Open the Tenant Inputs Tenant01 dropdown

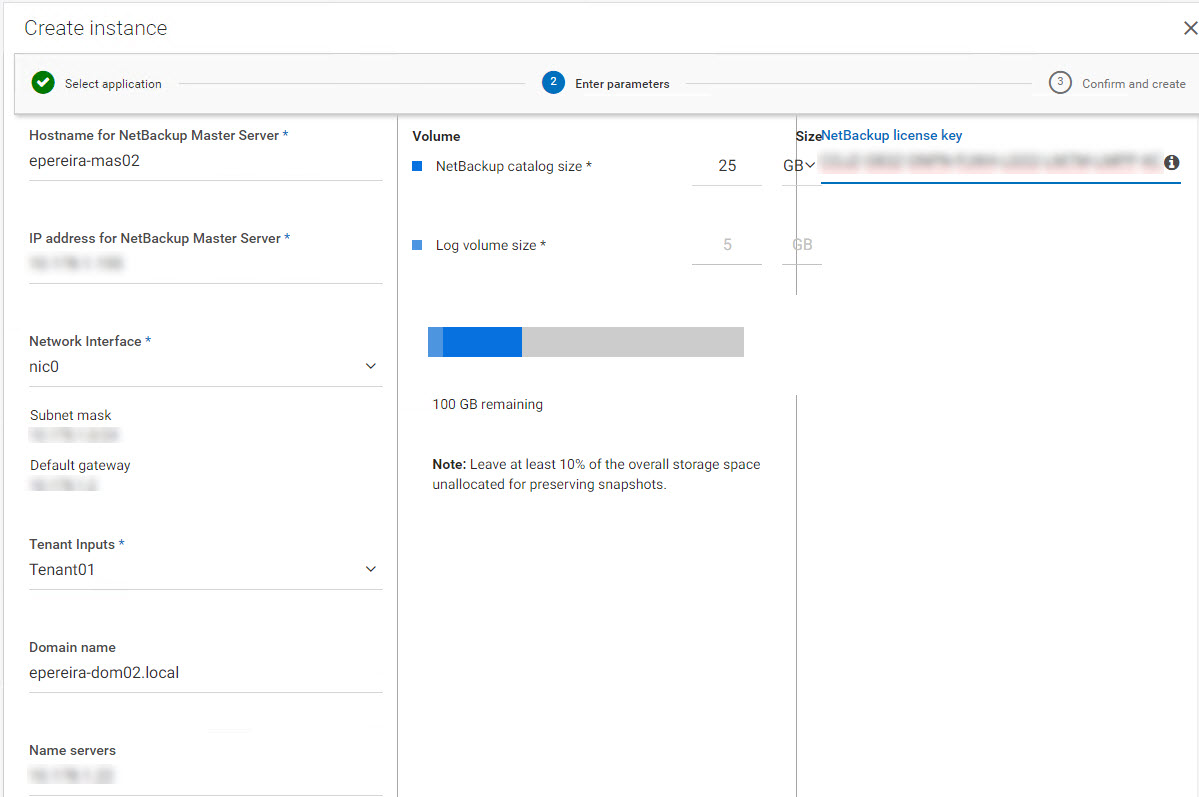[x=205, y=569]
